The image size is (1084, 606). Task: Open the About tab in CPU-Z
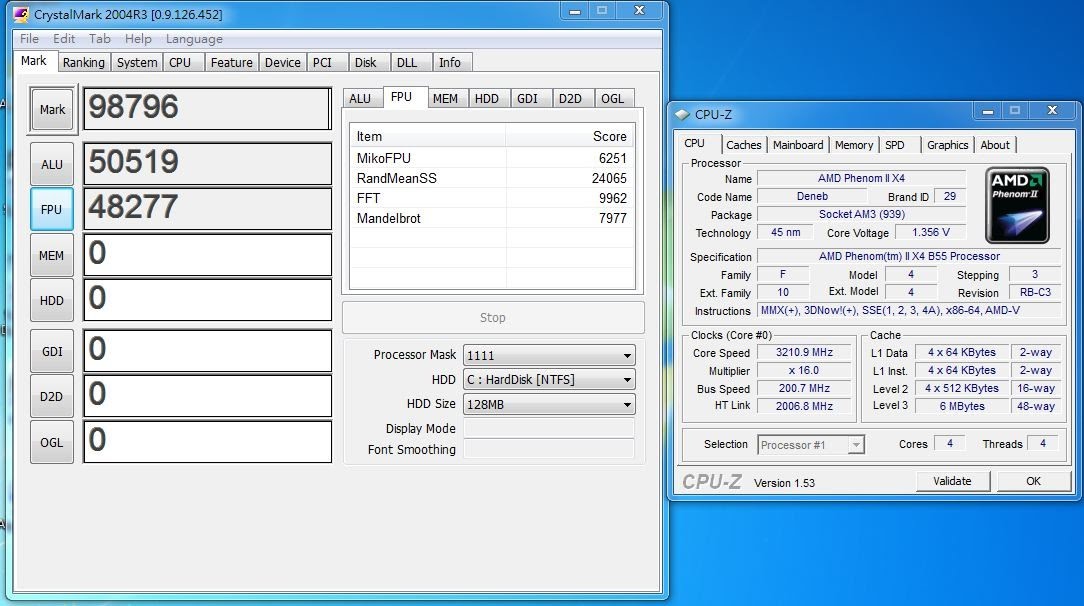(995, 144)
